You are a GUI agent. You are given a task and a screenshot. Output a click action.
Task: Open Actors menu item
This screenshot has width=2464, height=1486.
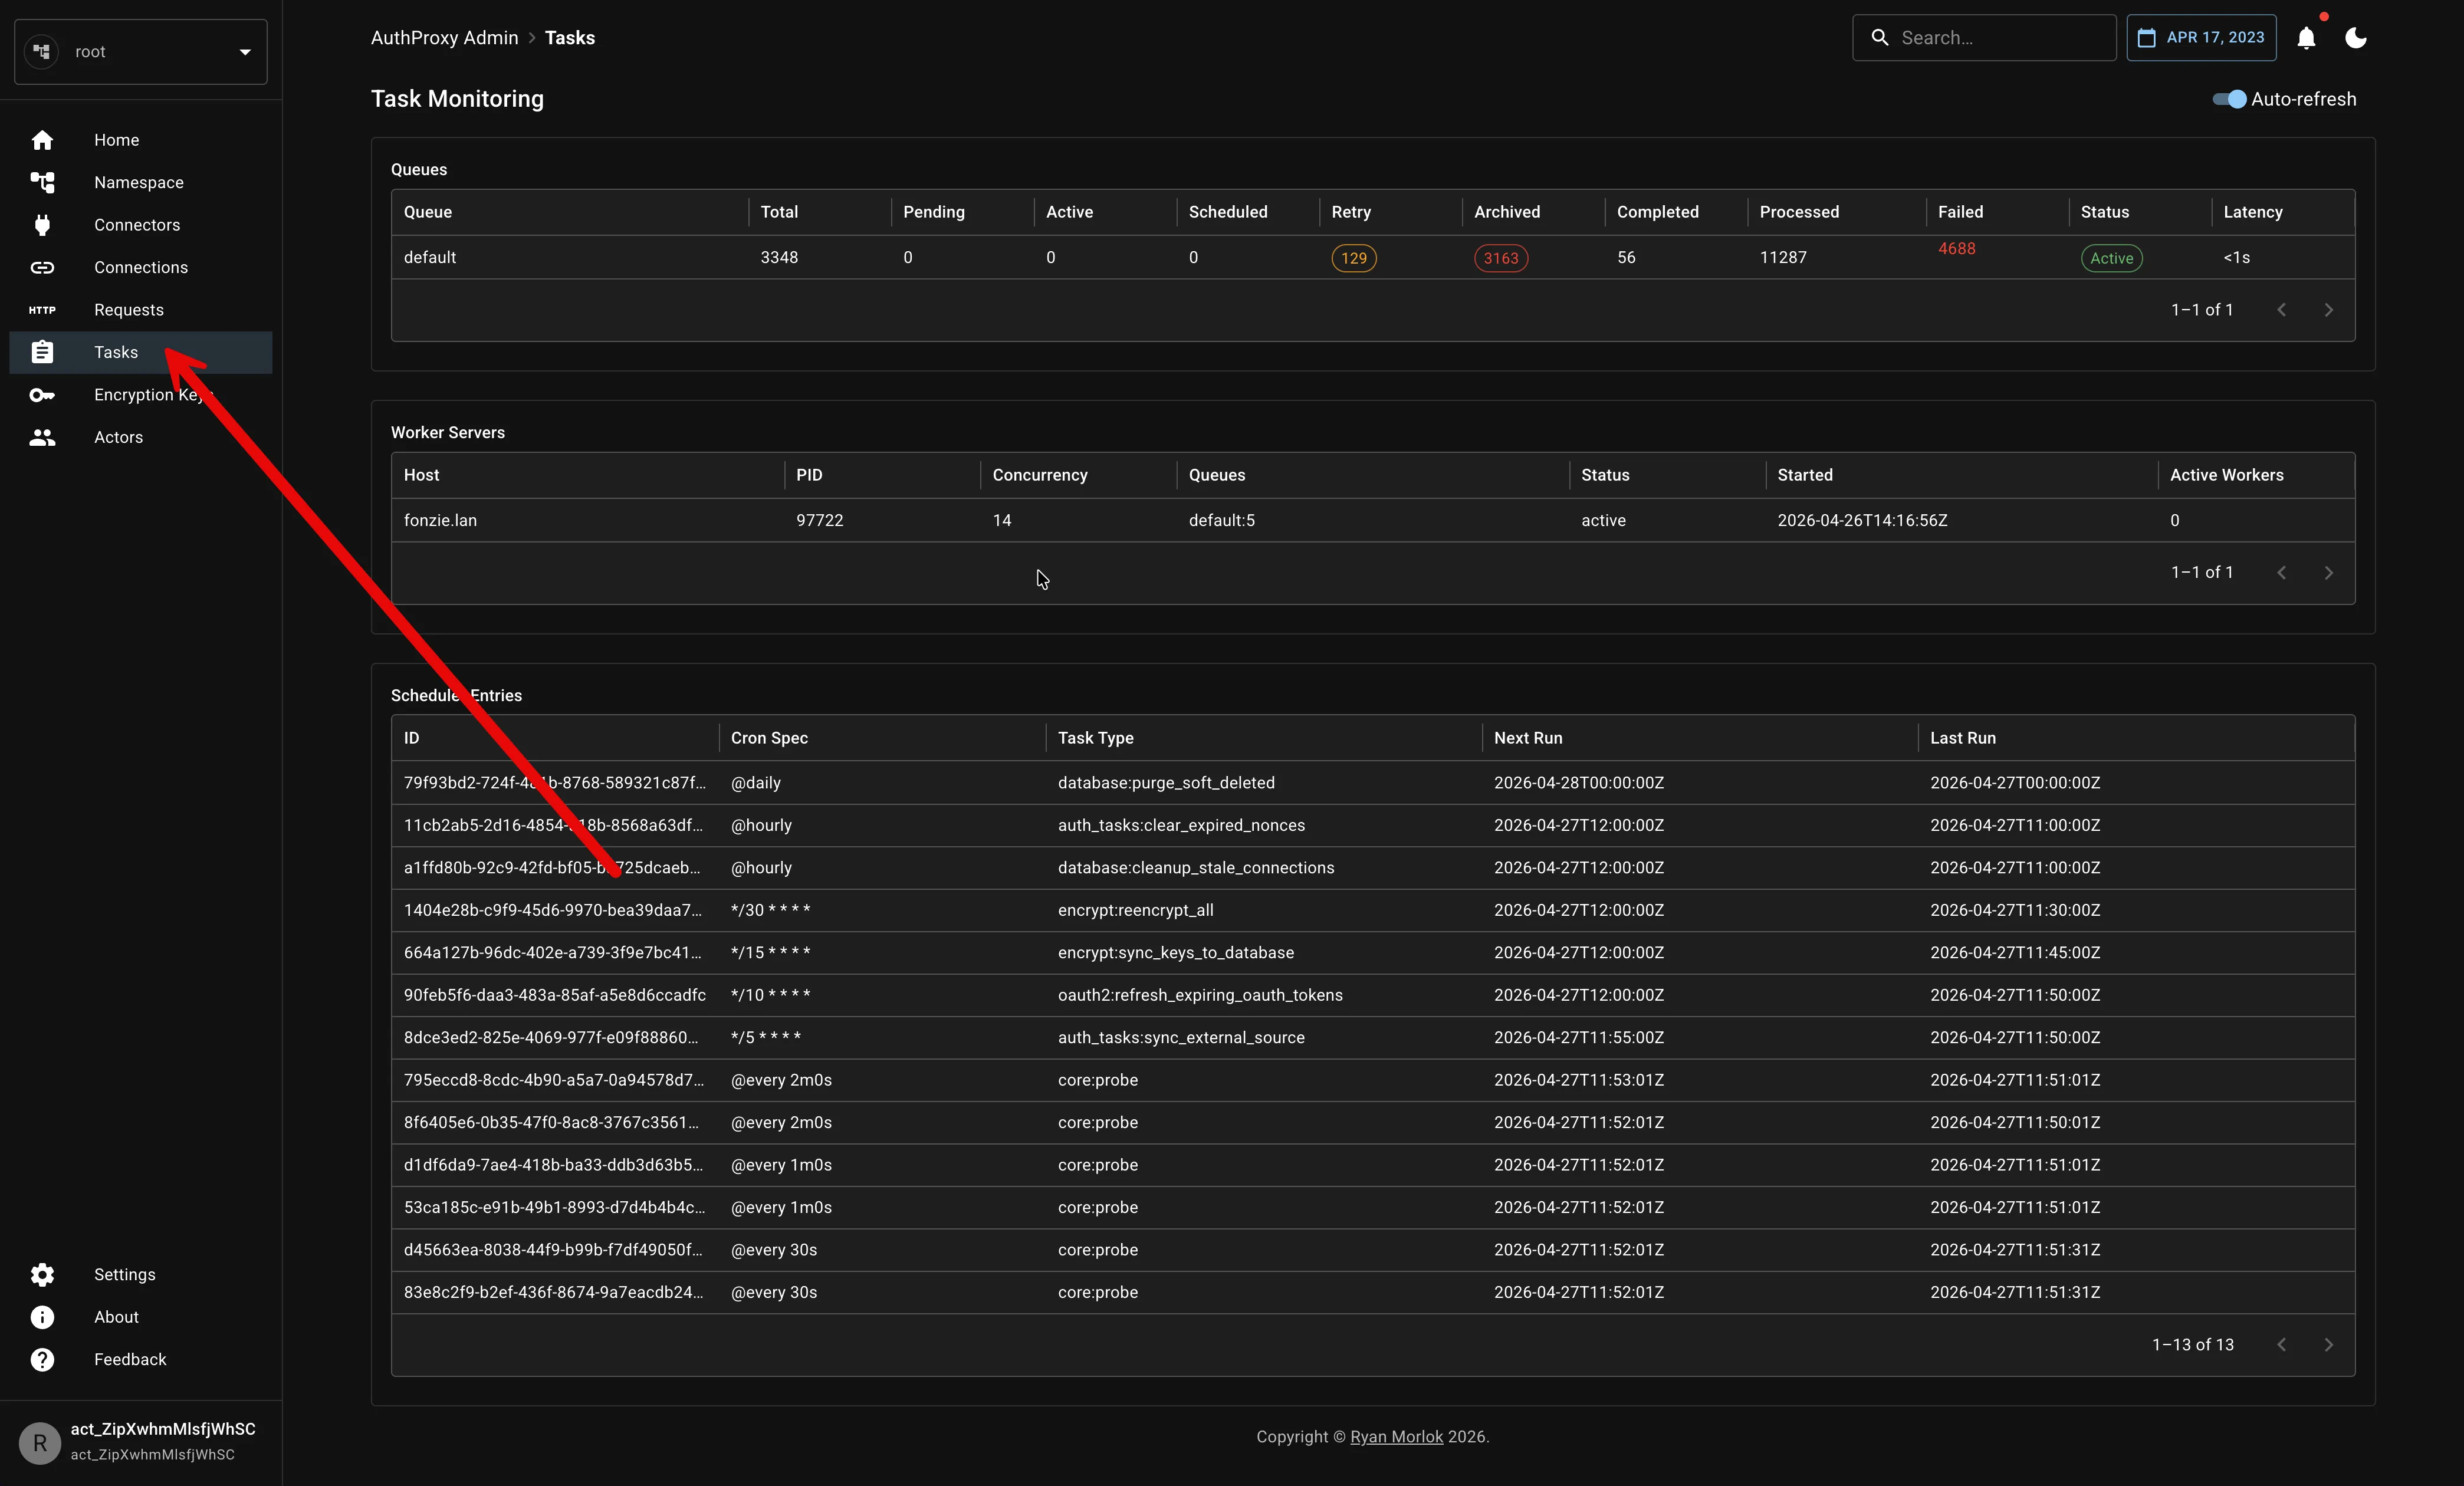tap(141, 437)
